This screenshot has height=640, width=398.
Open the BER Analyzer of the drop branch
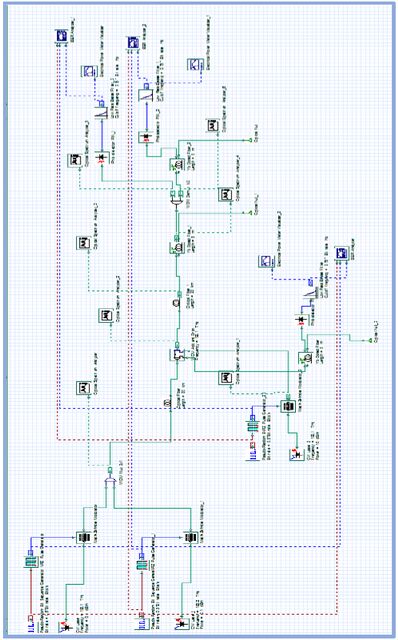pyautogui.click(x=340, y=253)
